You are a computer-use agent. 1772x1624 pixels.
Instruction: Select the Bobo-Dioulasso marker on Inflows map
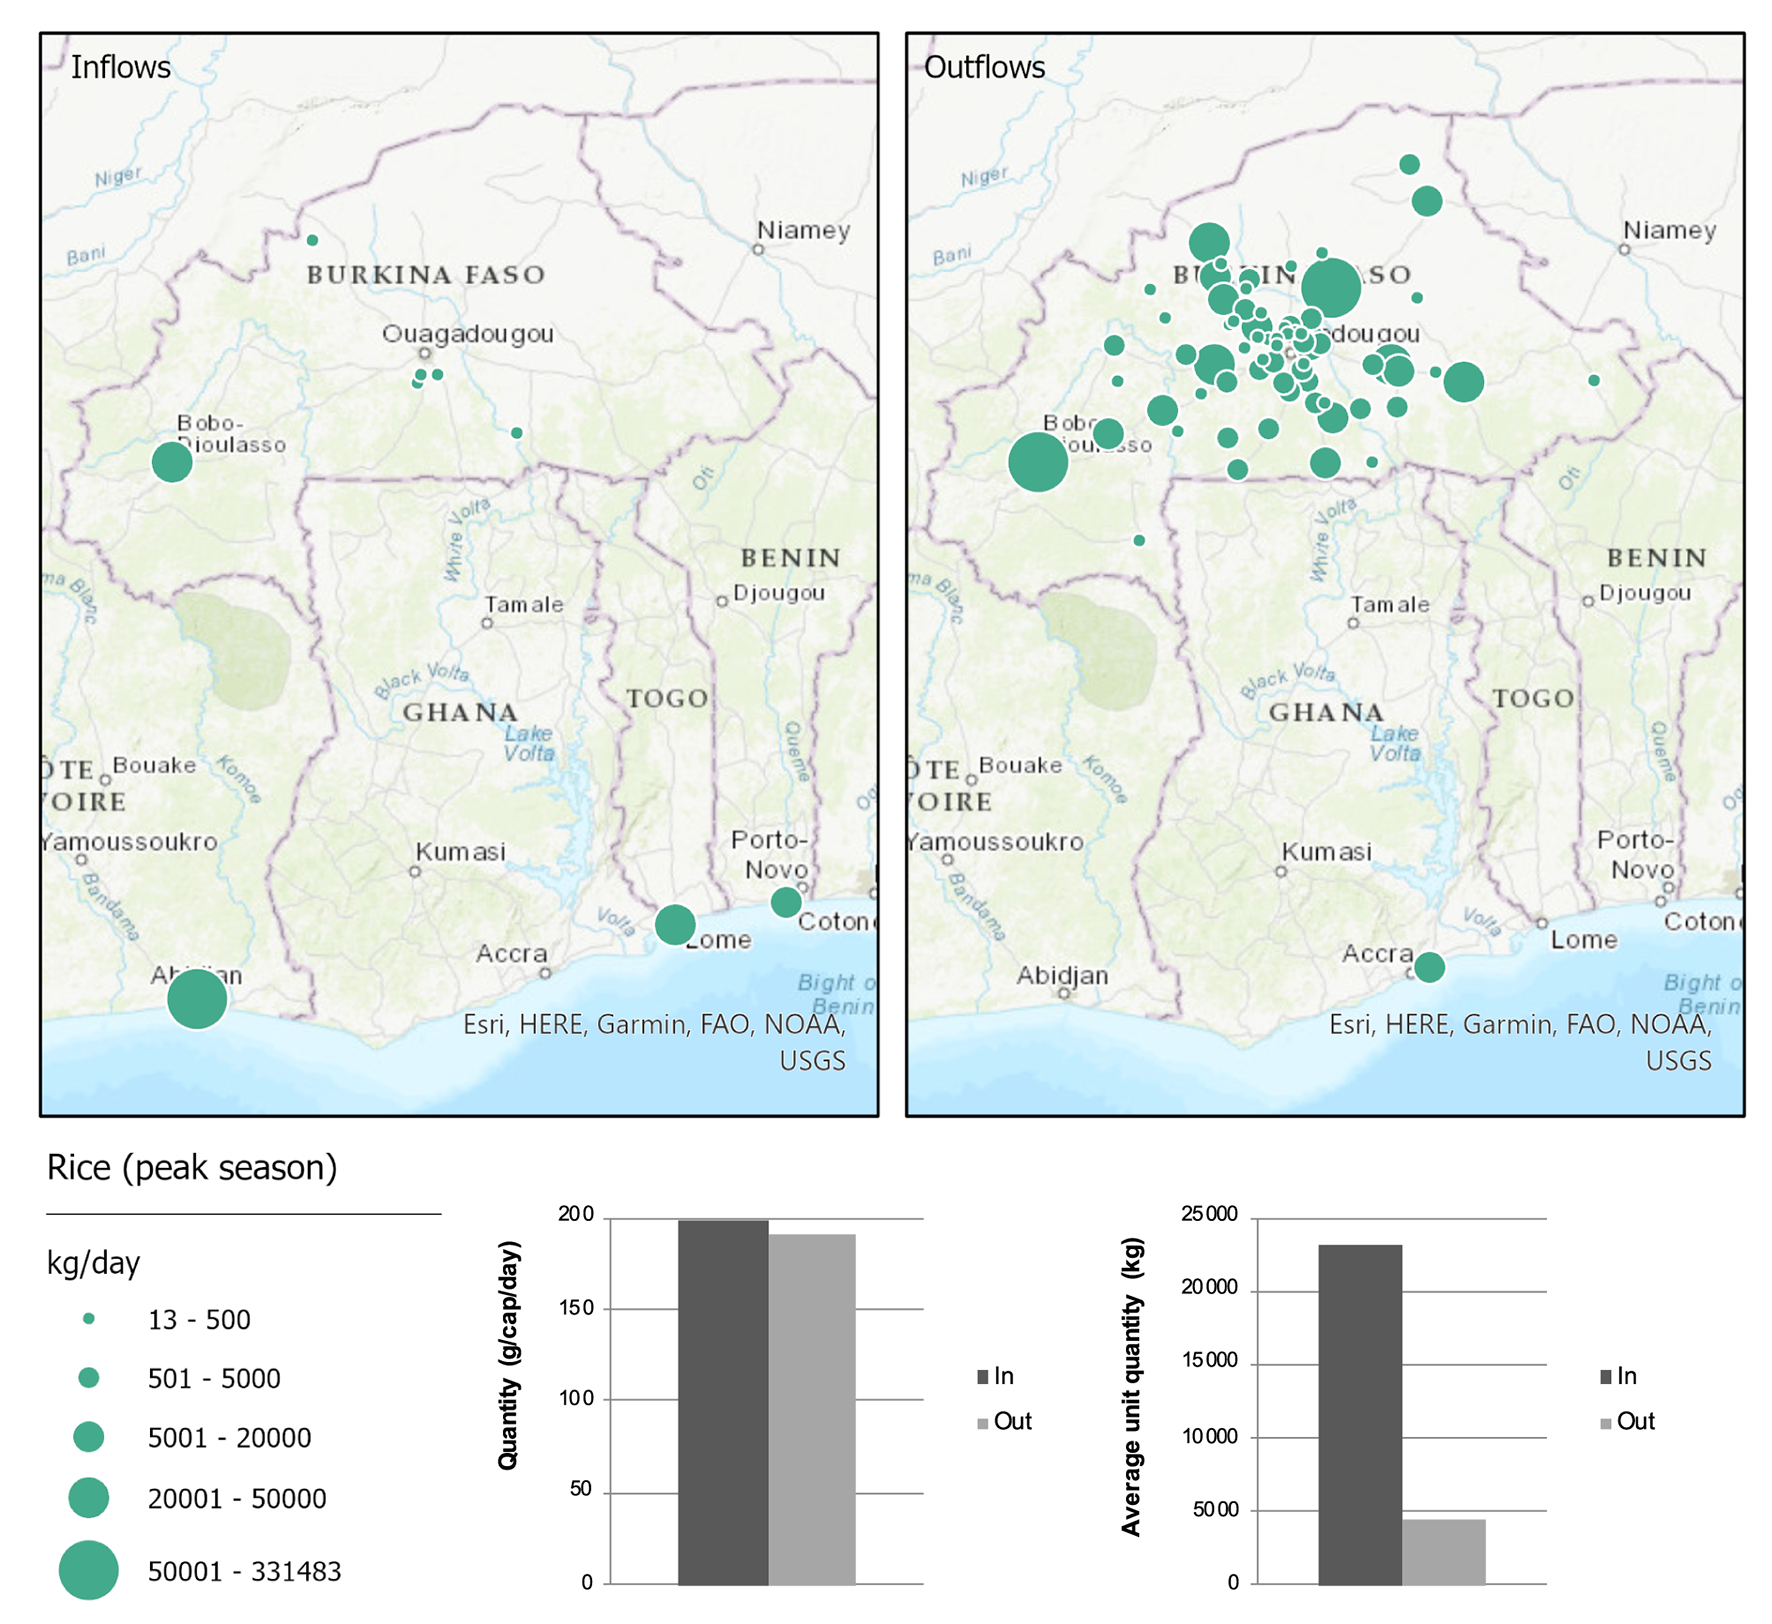(172, 462)
